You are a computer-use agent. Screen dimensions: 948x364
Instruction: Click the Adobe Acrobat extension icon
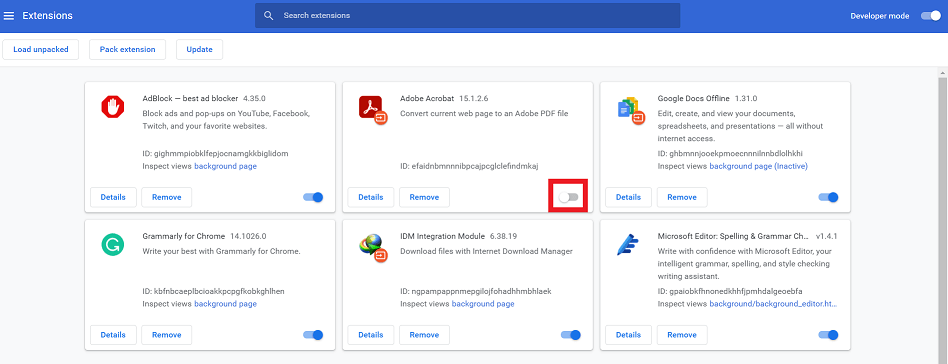[x=372, y=109]
